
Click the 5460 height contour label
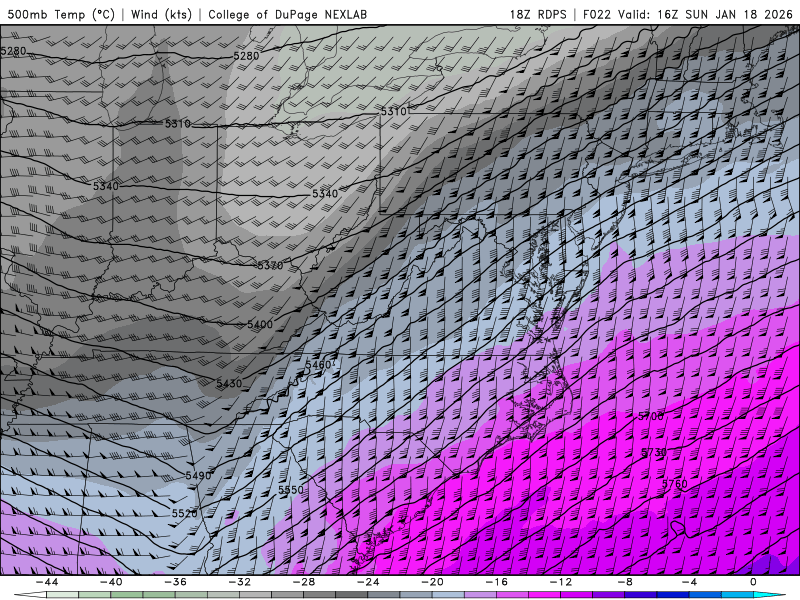pyautogui.click(x=318, y=365)
